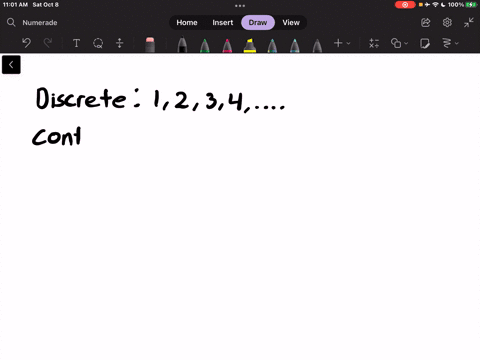Image resolution: width=480 pixels, height=360 pixels.
Task: Click the search magnifier icon
Action: tap(11, 22)
